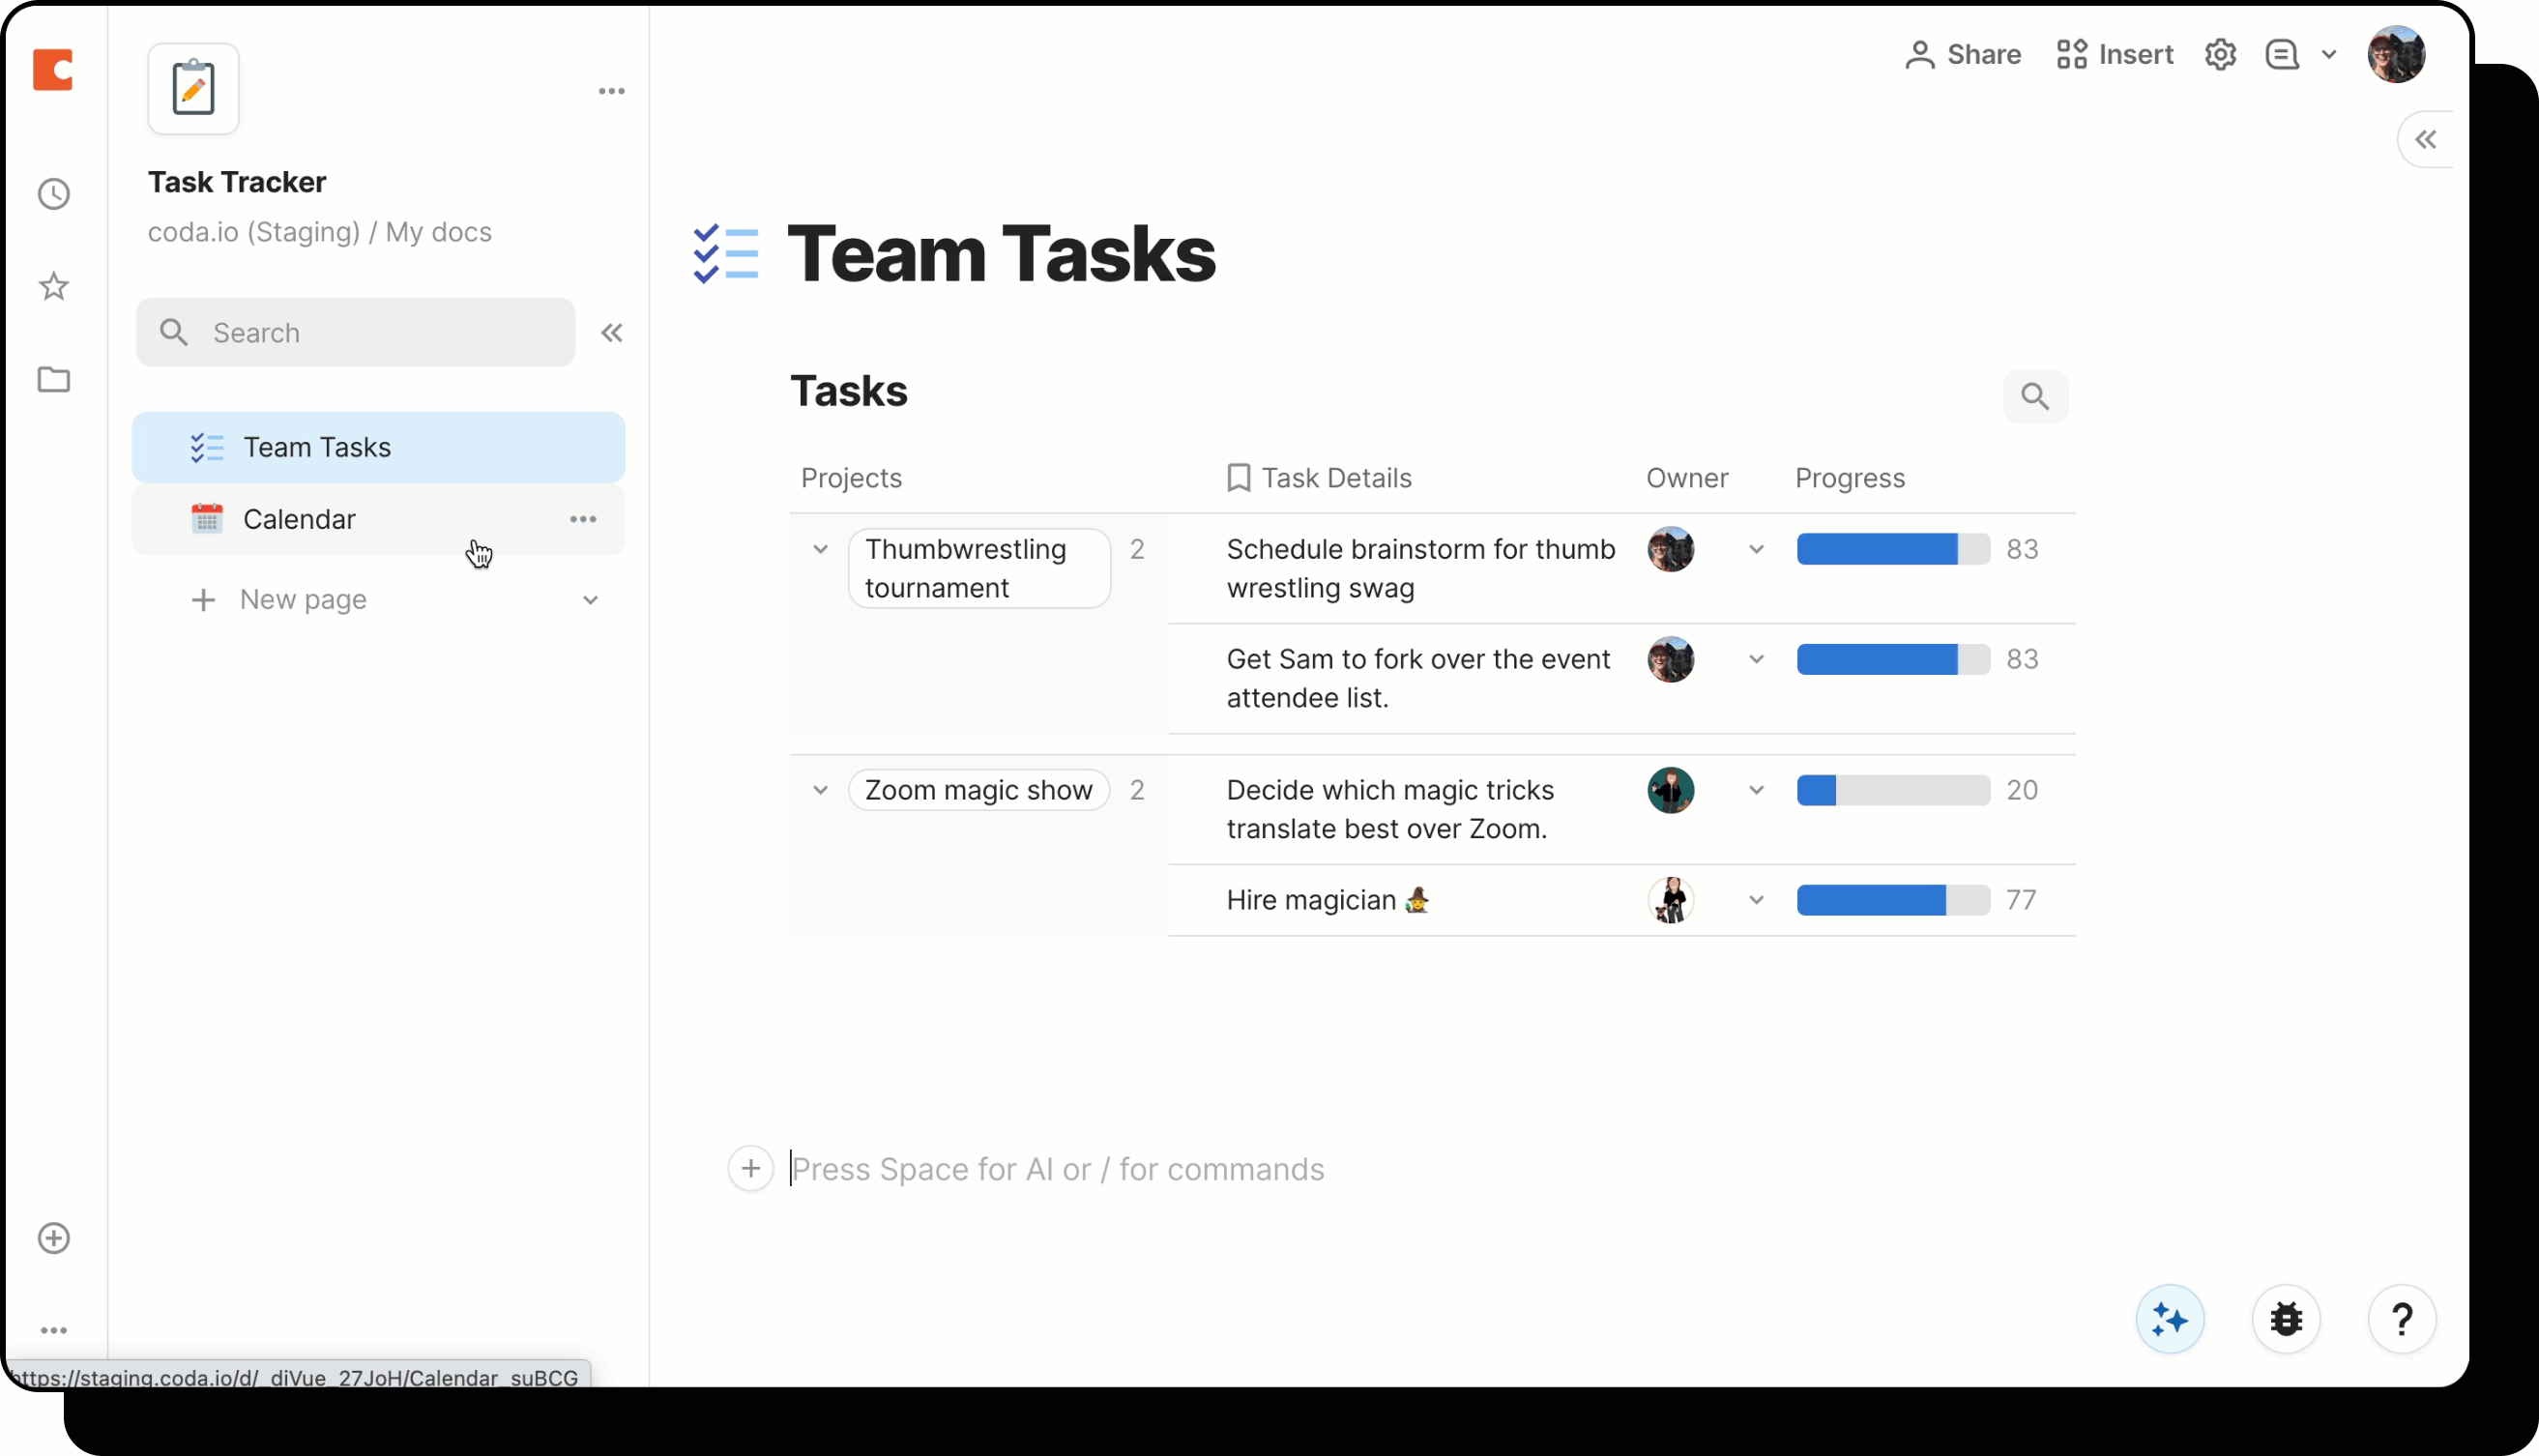This screenshot has width=2539, height=1456.
Task: Click the progress bar for Hire magician
Action: (x=1891, y=899)
